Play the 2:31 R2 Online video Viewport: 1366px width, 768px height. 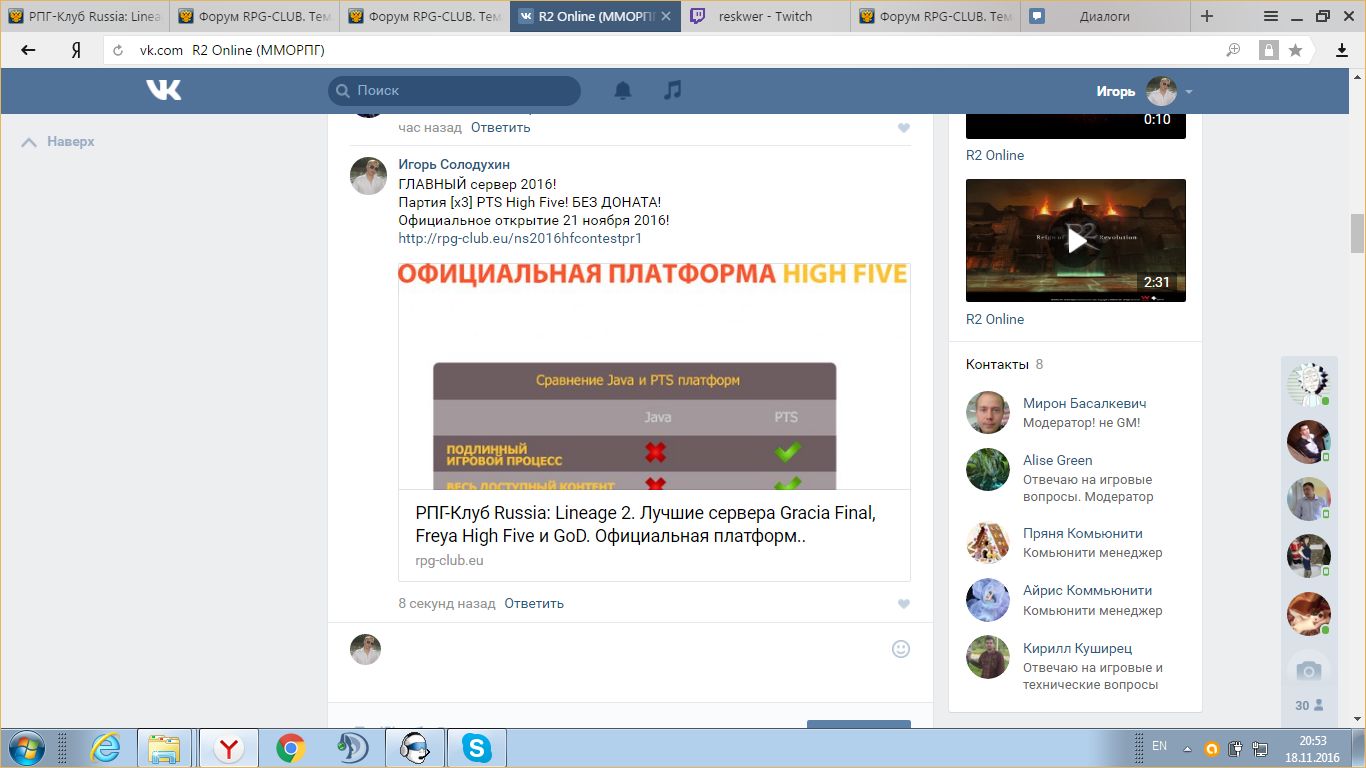coord(1076,240)
